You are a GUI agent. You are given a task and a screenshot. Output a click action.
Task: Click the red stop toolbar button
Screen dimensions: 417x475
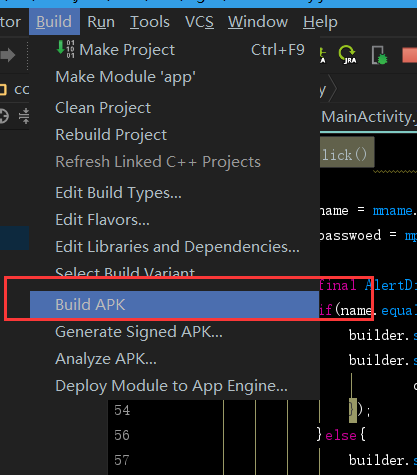click(x=410, y=55)
